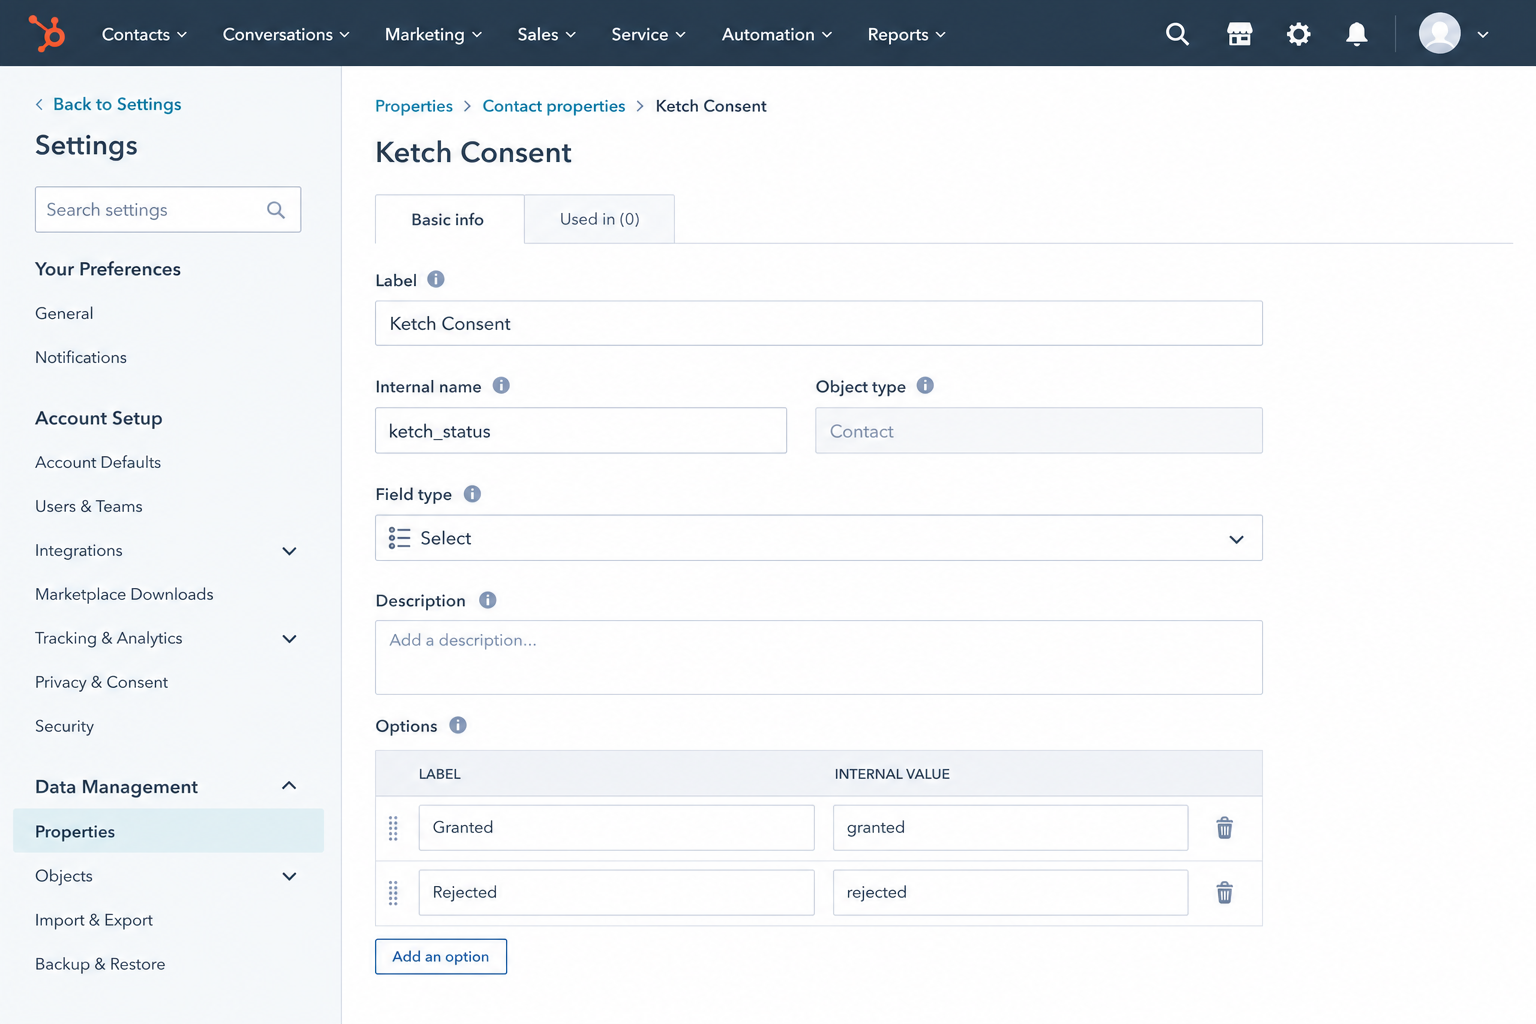
Task: Open the settings gear icon
Action: 1298,34
